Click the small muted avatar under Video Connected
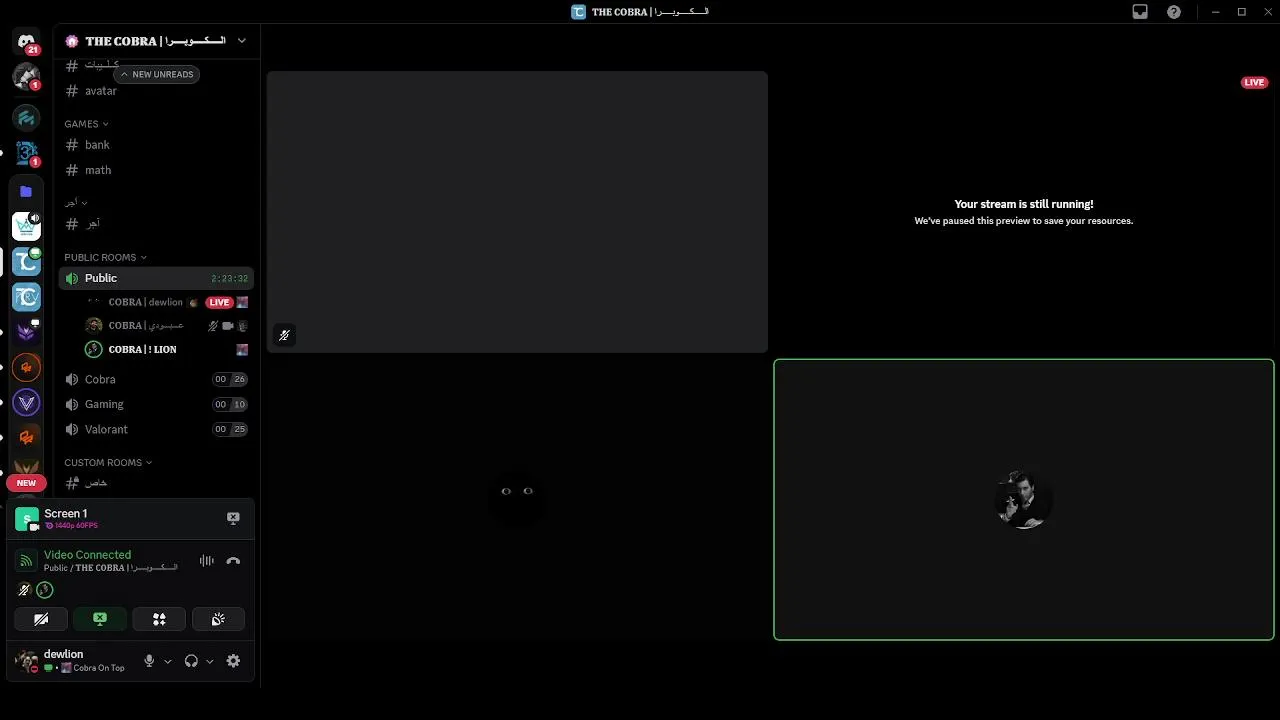Image resolution: width=1280 pixels, height=720 pixels. point(24,590)
